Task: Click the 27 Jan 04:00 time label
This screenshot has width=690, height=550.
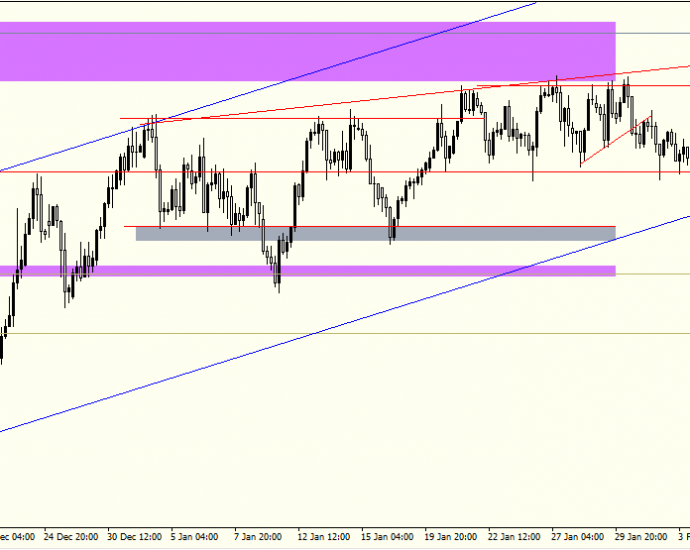Action: tap(577, 537)
